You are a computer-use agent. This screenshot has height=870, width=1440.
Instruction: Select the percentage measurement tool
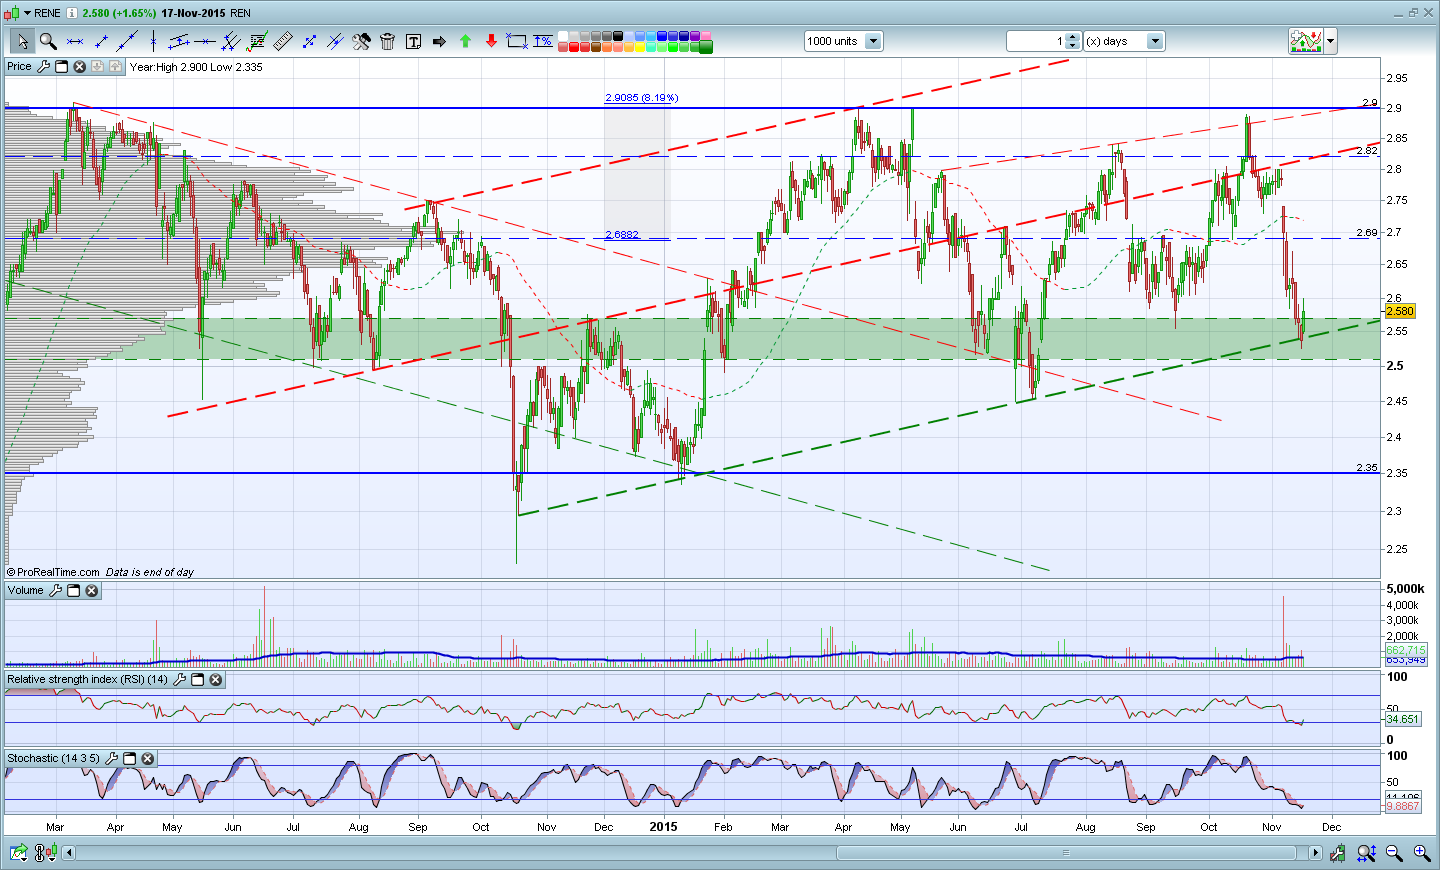[543, 41]
